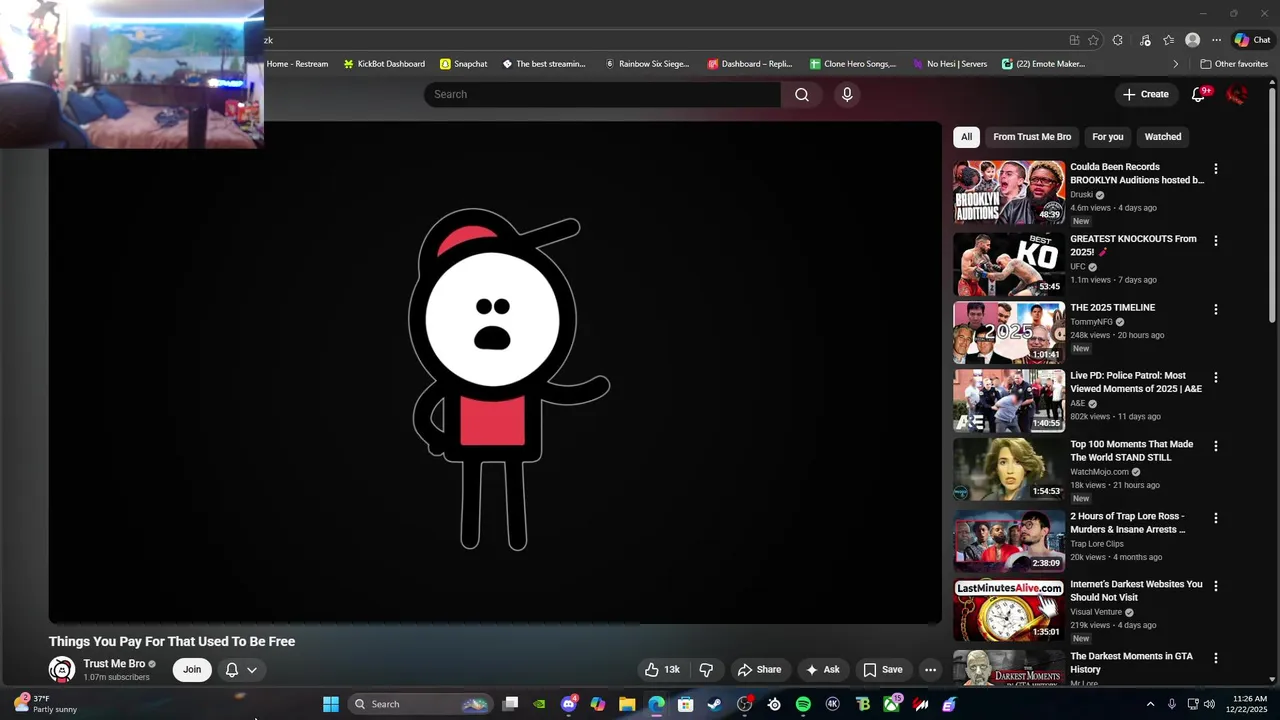
Task: Expand the subscription notification chevron
Action: [252, 670]
